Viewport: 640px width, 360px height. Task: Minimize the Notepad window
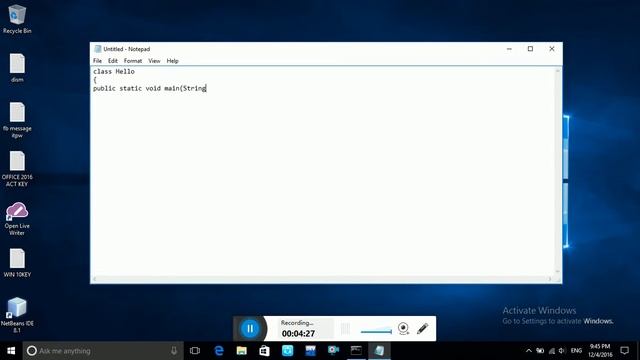pyautogui.click(x=509, y=49)
